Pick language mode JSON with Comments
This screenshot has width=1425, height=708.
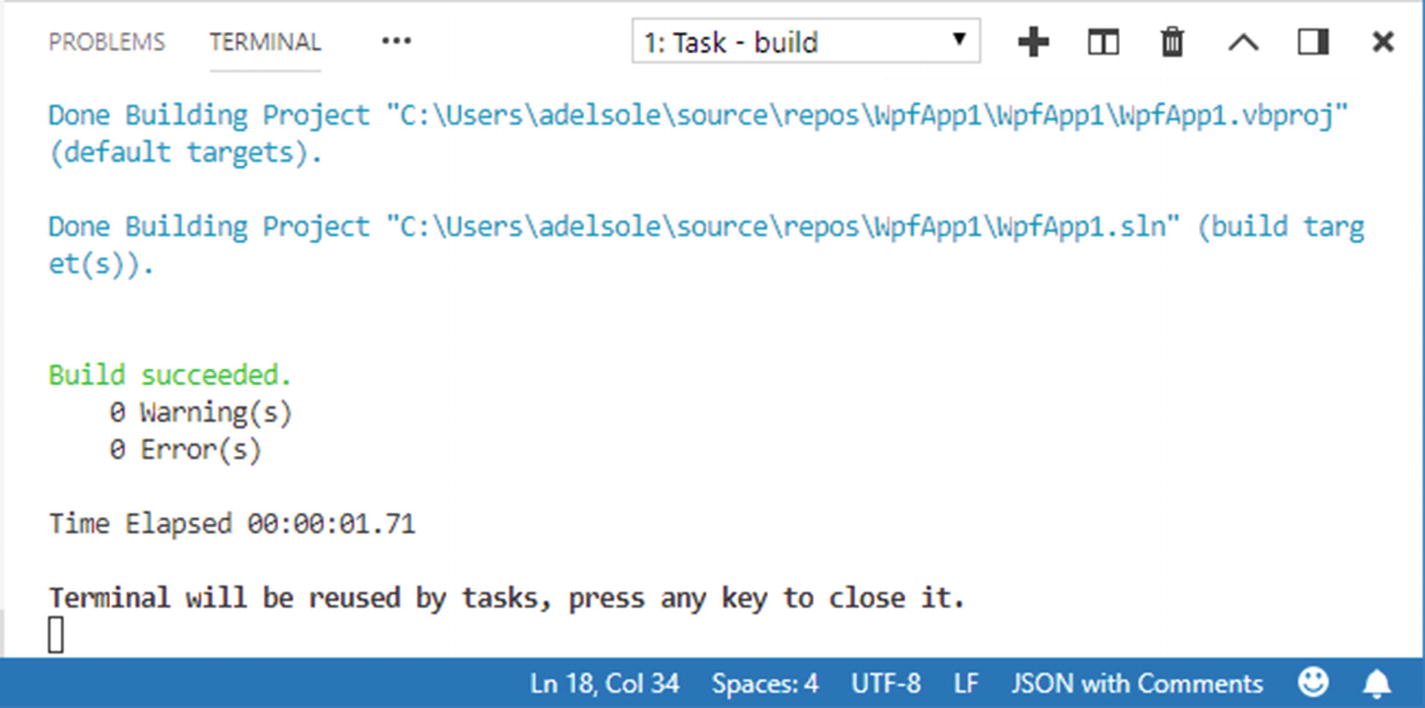click(x=1137, y=684)
